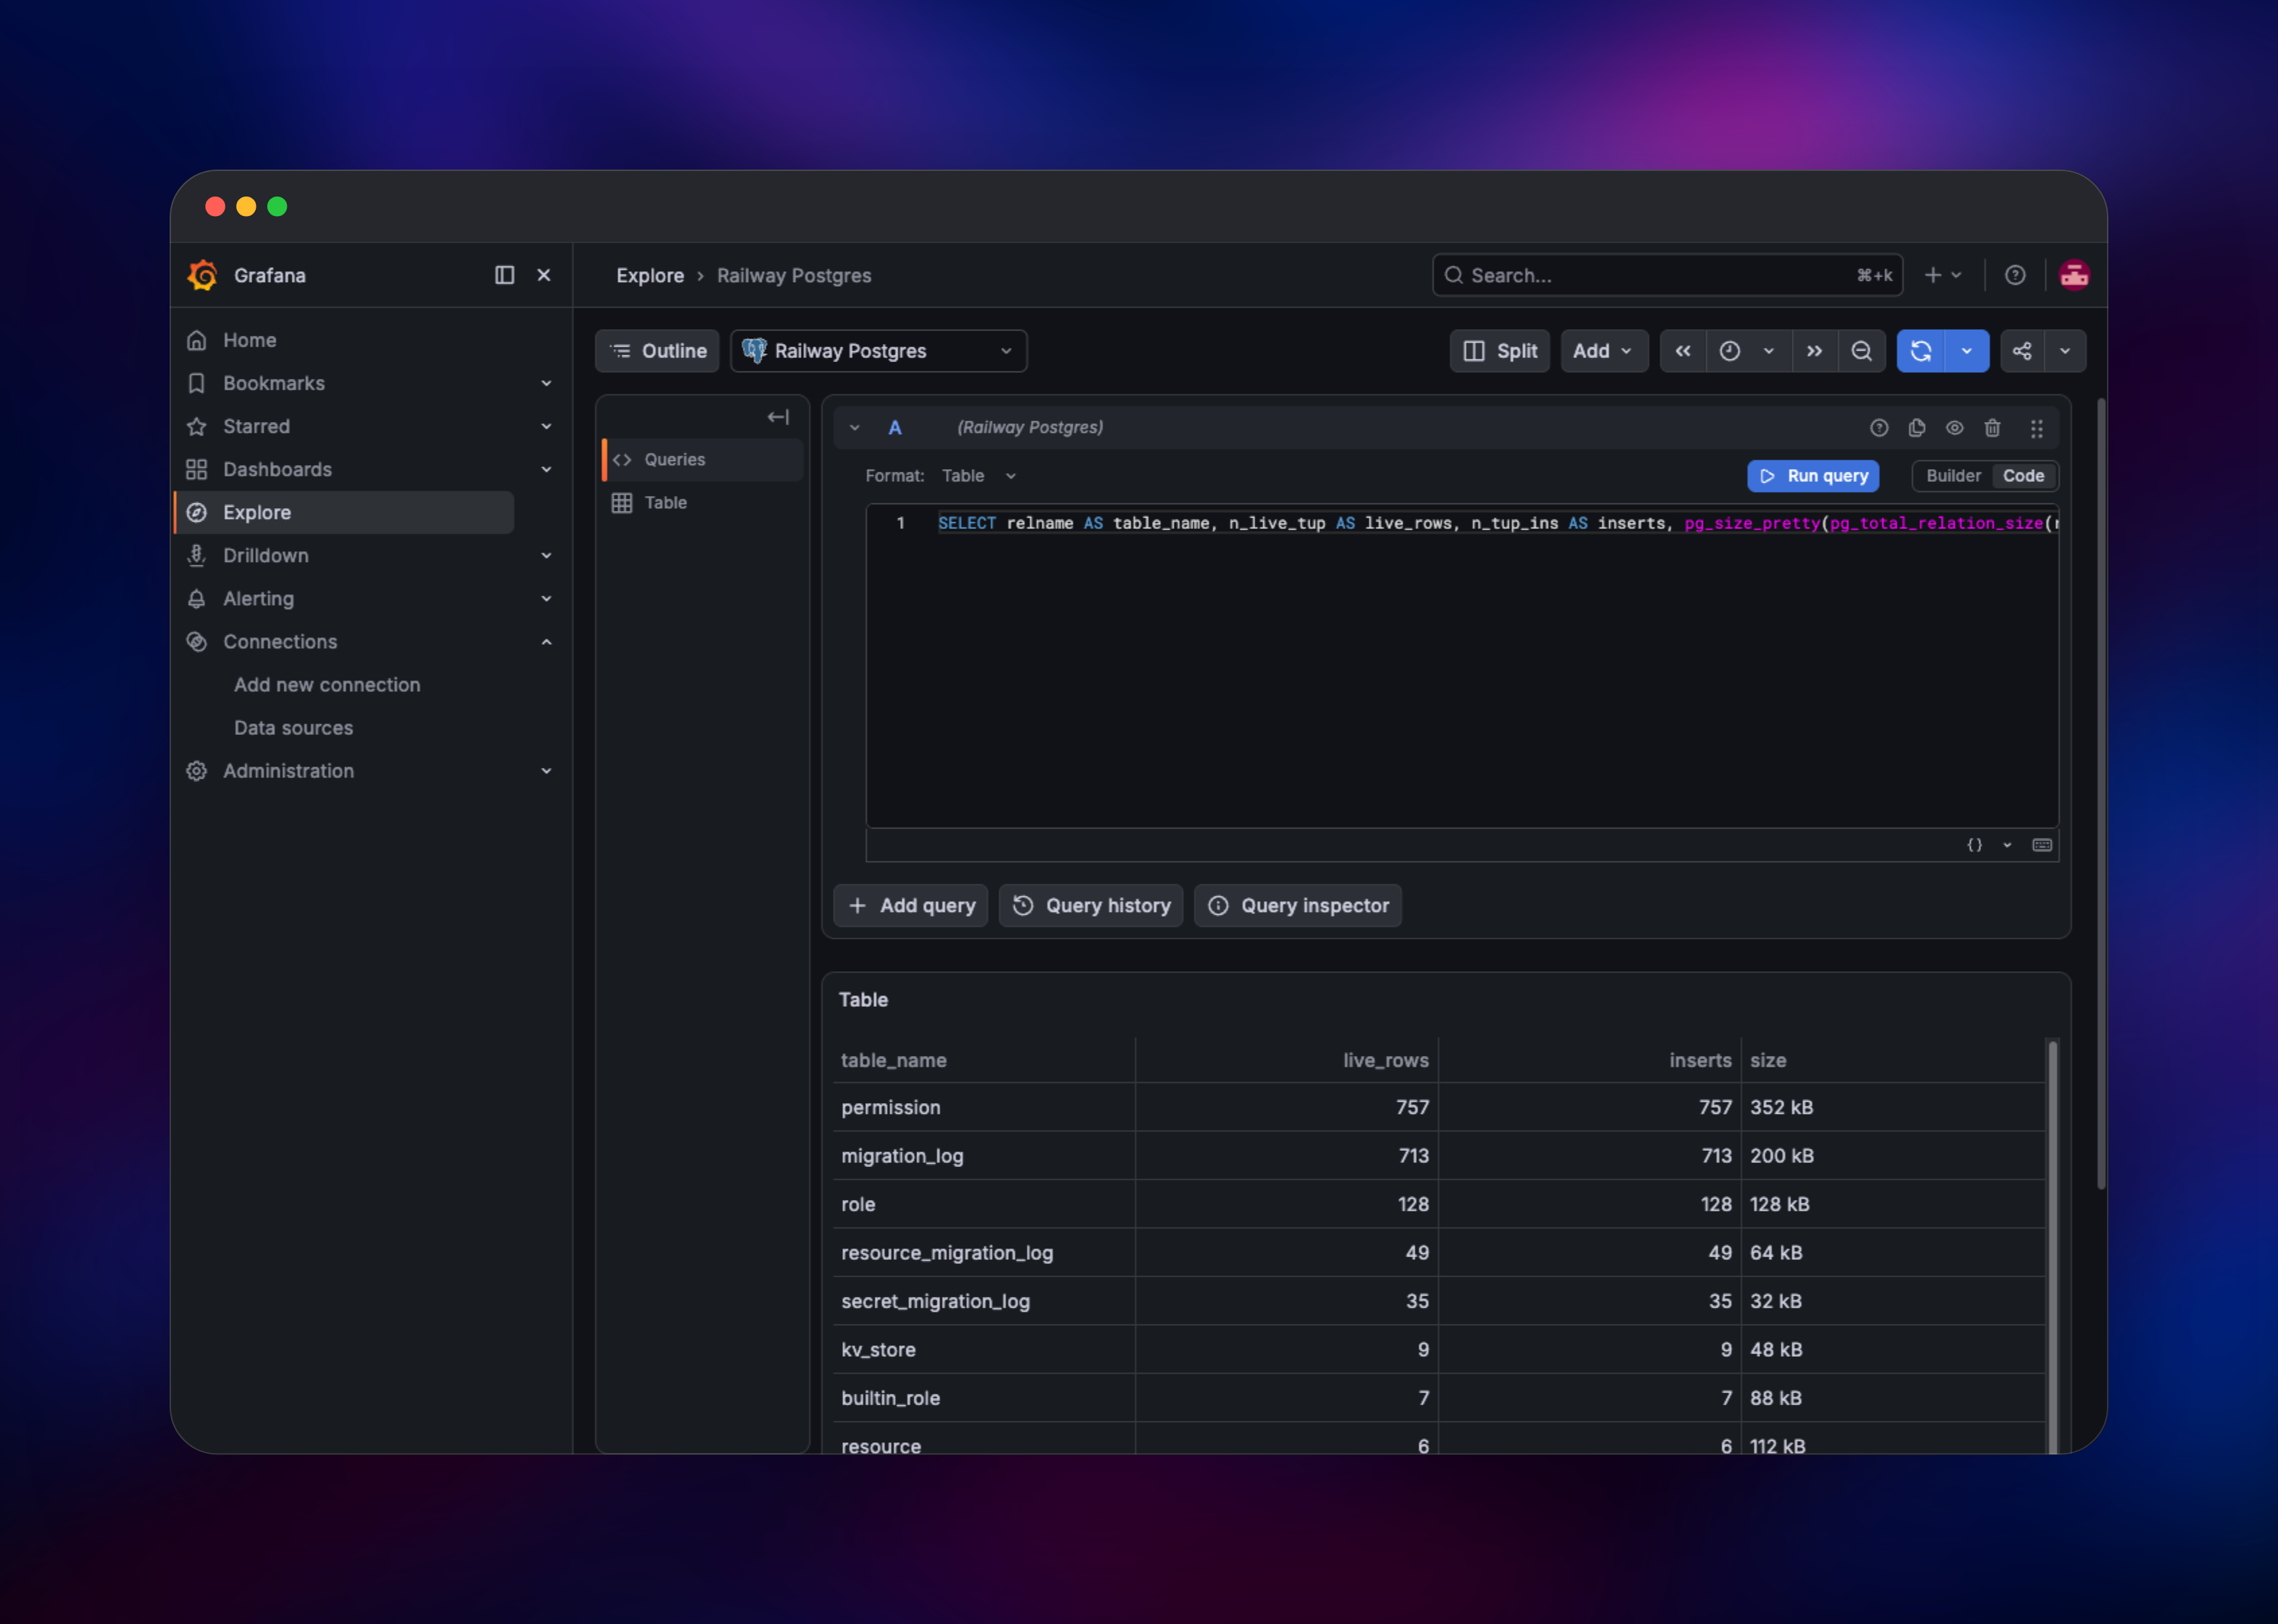Image resolution: width=2278 pixels, height=1624 pixels.
Task: Select Explore in sidebar
Action: pyautogui.click(x=345, y=512)
